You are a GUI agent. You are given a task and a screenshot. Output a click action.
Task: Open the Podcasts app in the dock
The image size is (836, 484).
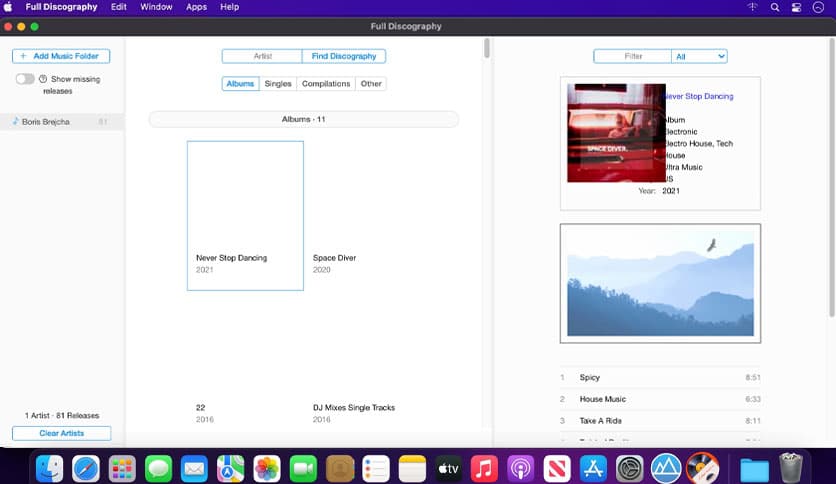click(520, 468)
